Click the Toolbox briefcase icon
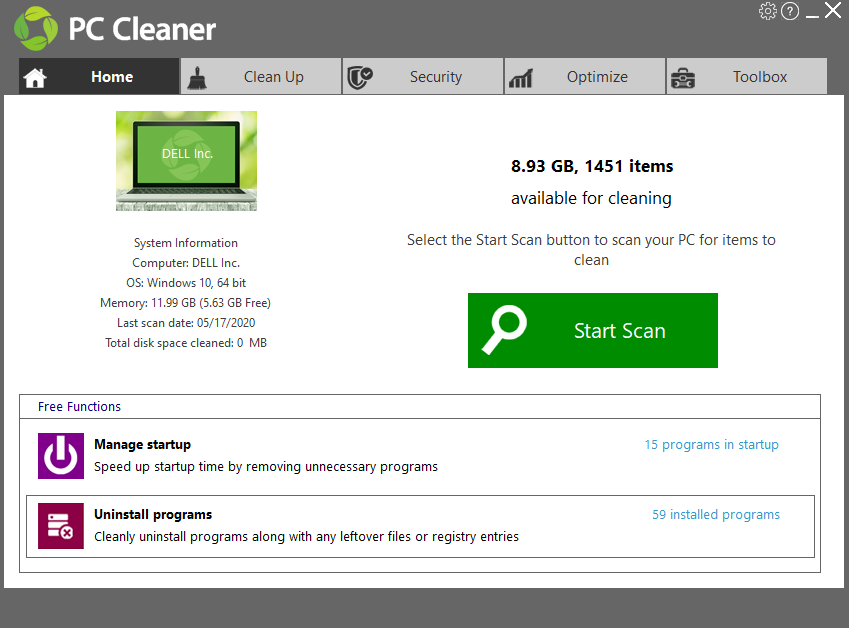The image size is (849, 628). coord(683,78)
